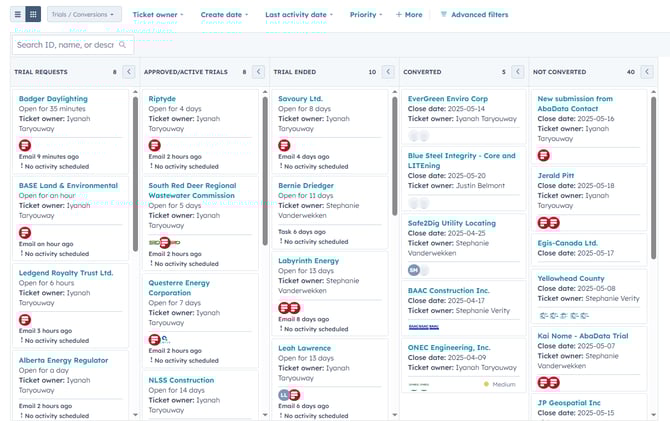The image size is (670, 423).
Task: Collapse the Trial Requests column
Action: coord(128,72)
